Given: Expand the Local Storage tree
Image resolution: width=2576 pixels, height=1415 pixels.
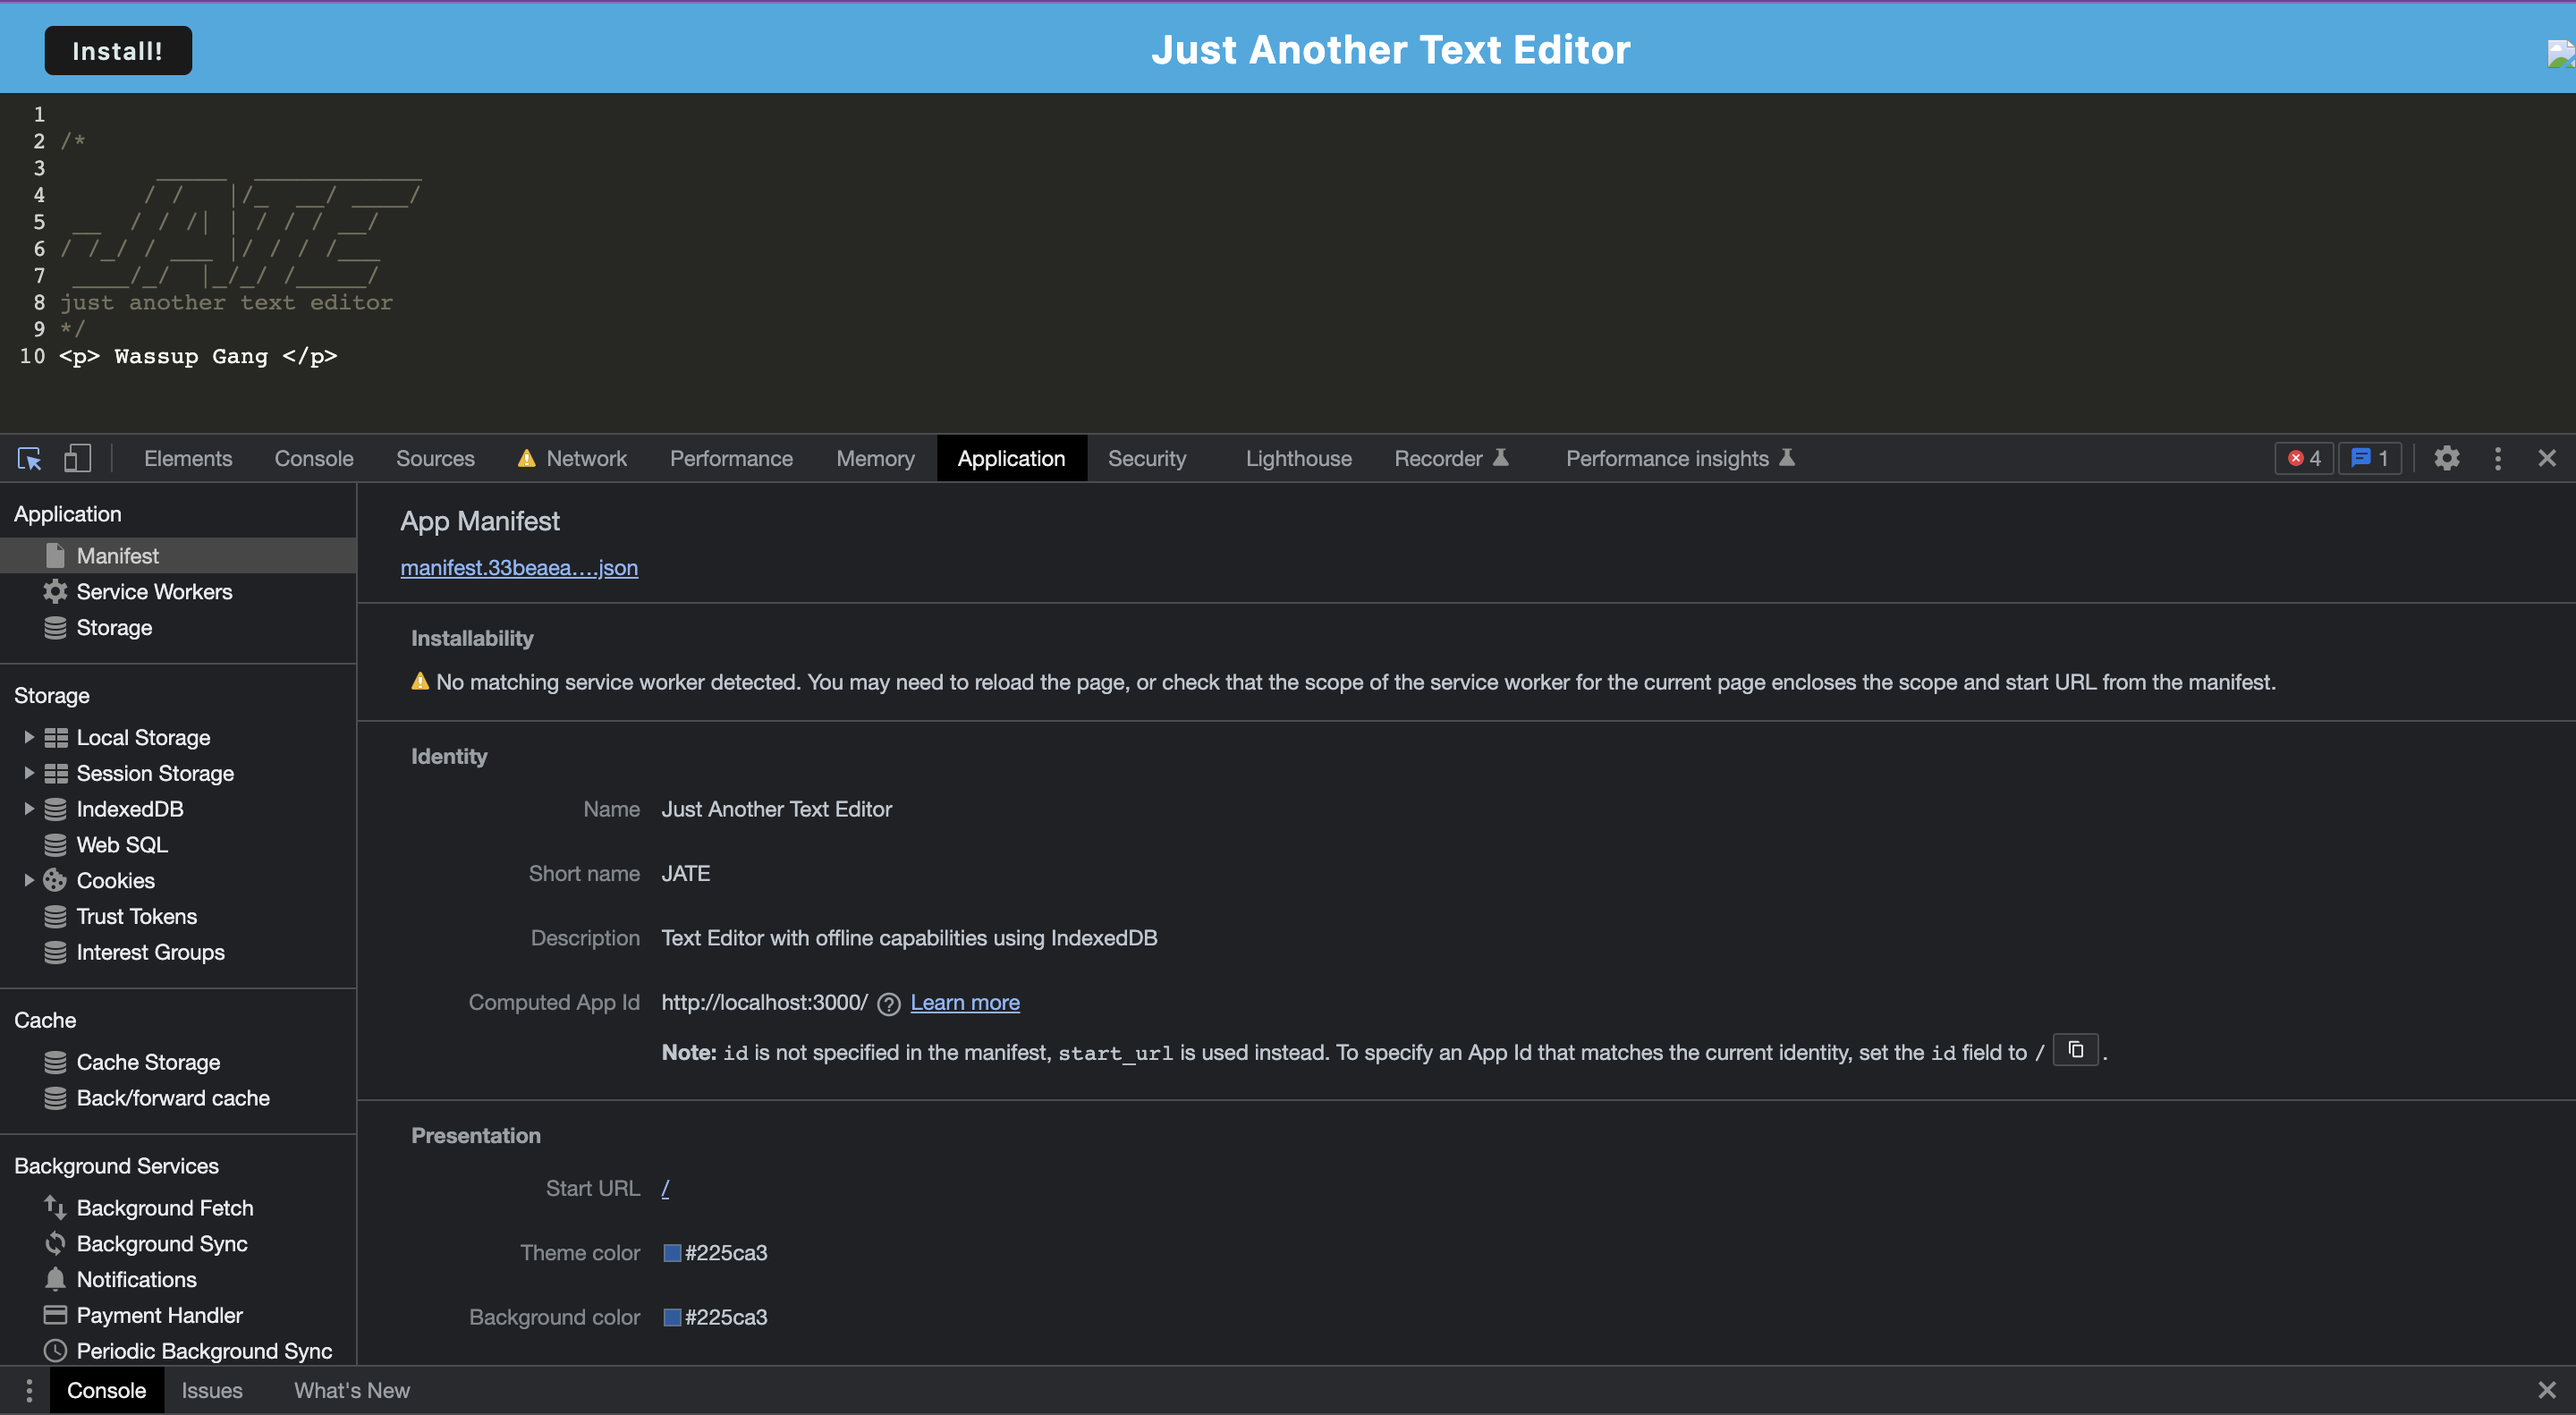Looking at the screenshot, I should coord(29,737).
